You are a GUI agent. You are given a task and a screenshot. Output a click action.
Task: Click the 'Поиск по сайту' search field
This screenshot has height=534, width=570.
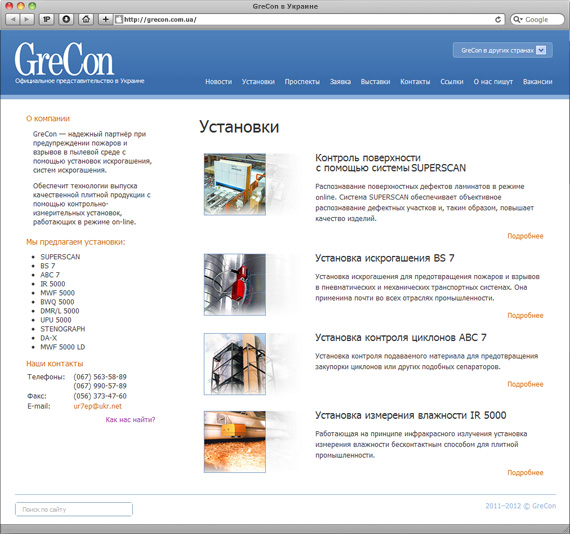point(74,509)
